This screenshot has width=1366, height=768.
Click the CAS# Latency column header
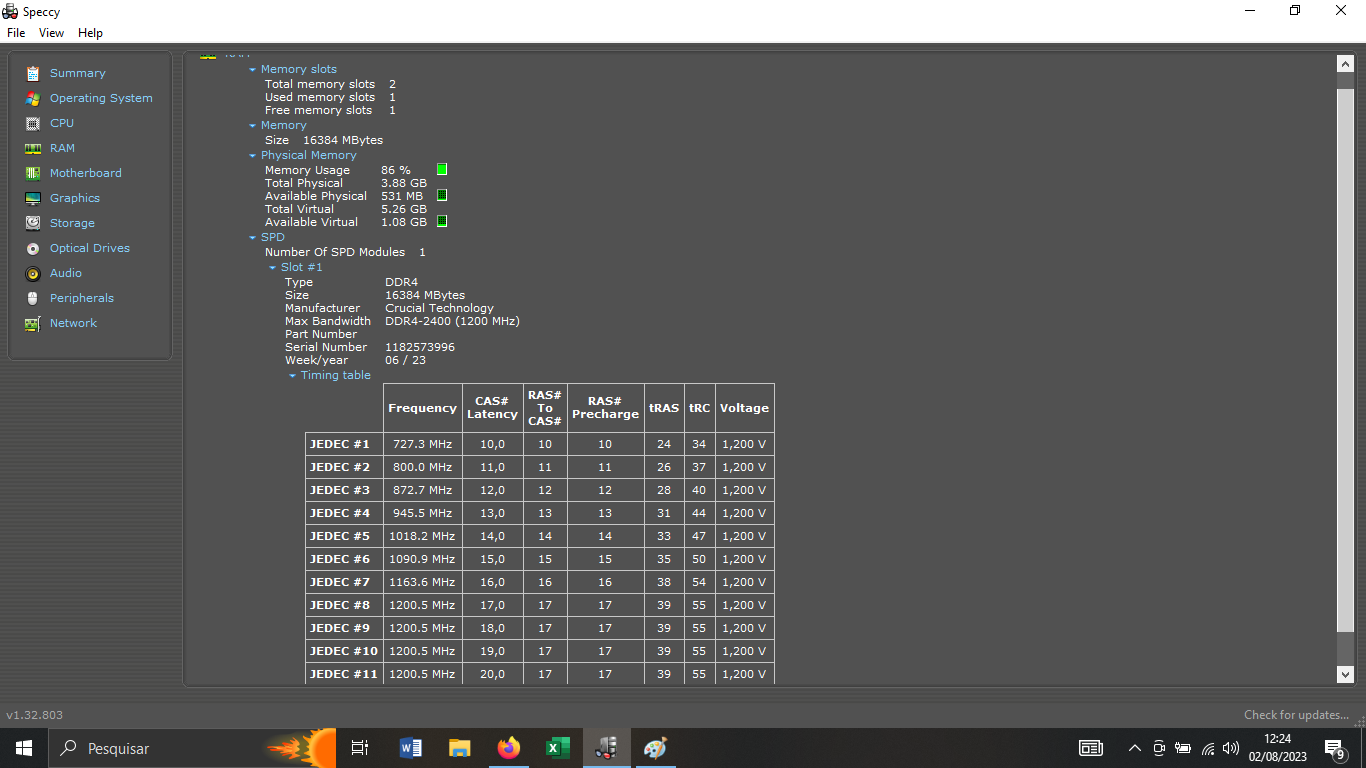[x=493, y=408]
